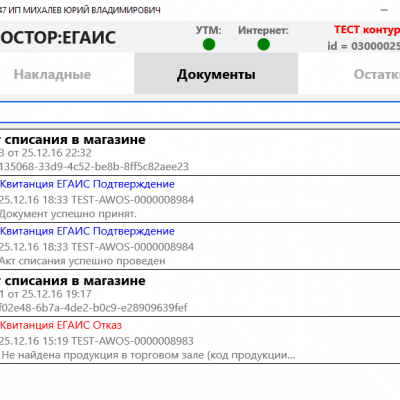Viewport: 400px width, 400px height.
Task: Click the Не найдена продукция error message
Action: (x=148, y=355)
